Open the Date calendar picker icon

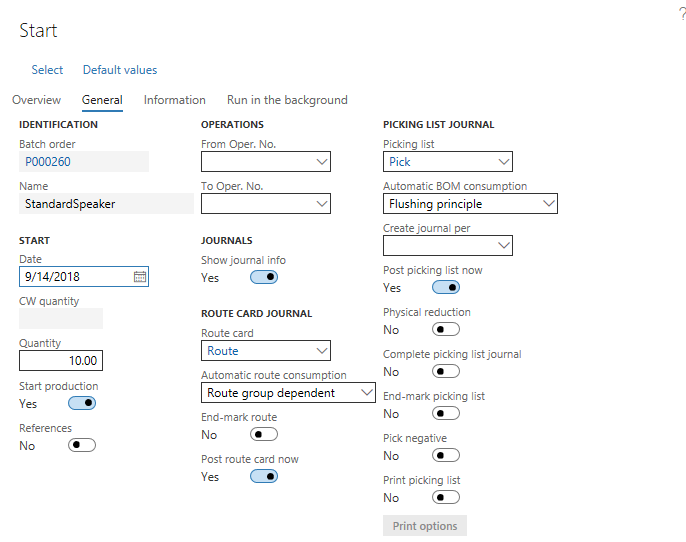(x=140, y=276)
